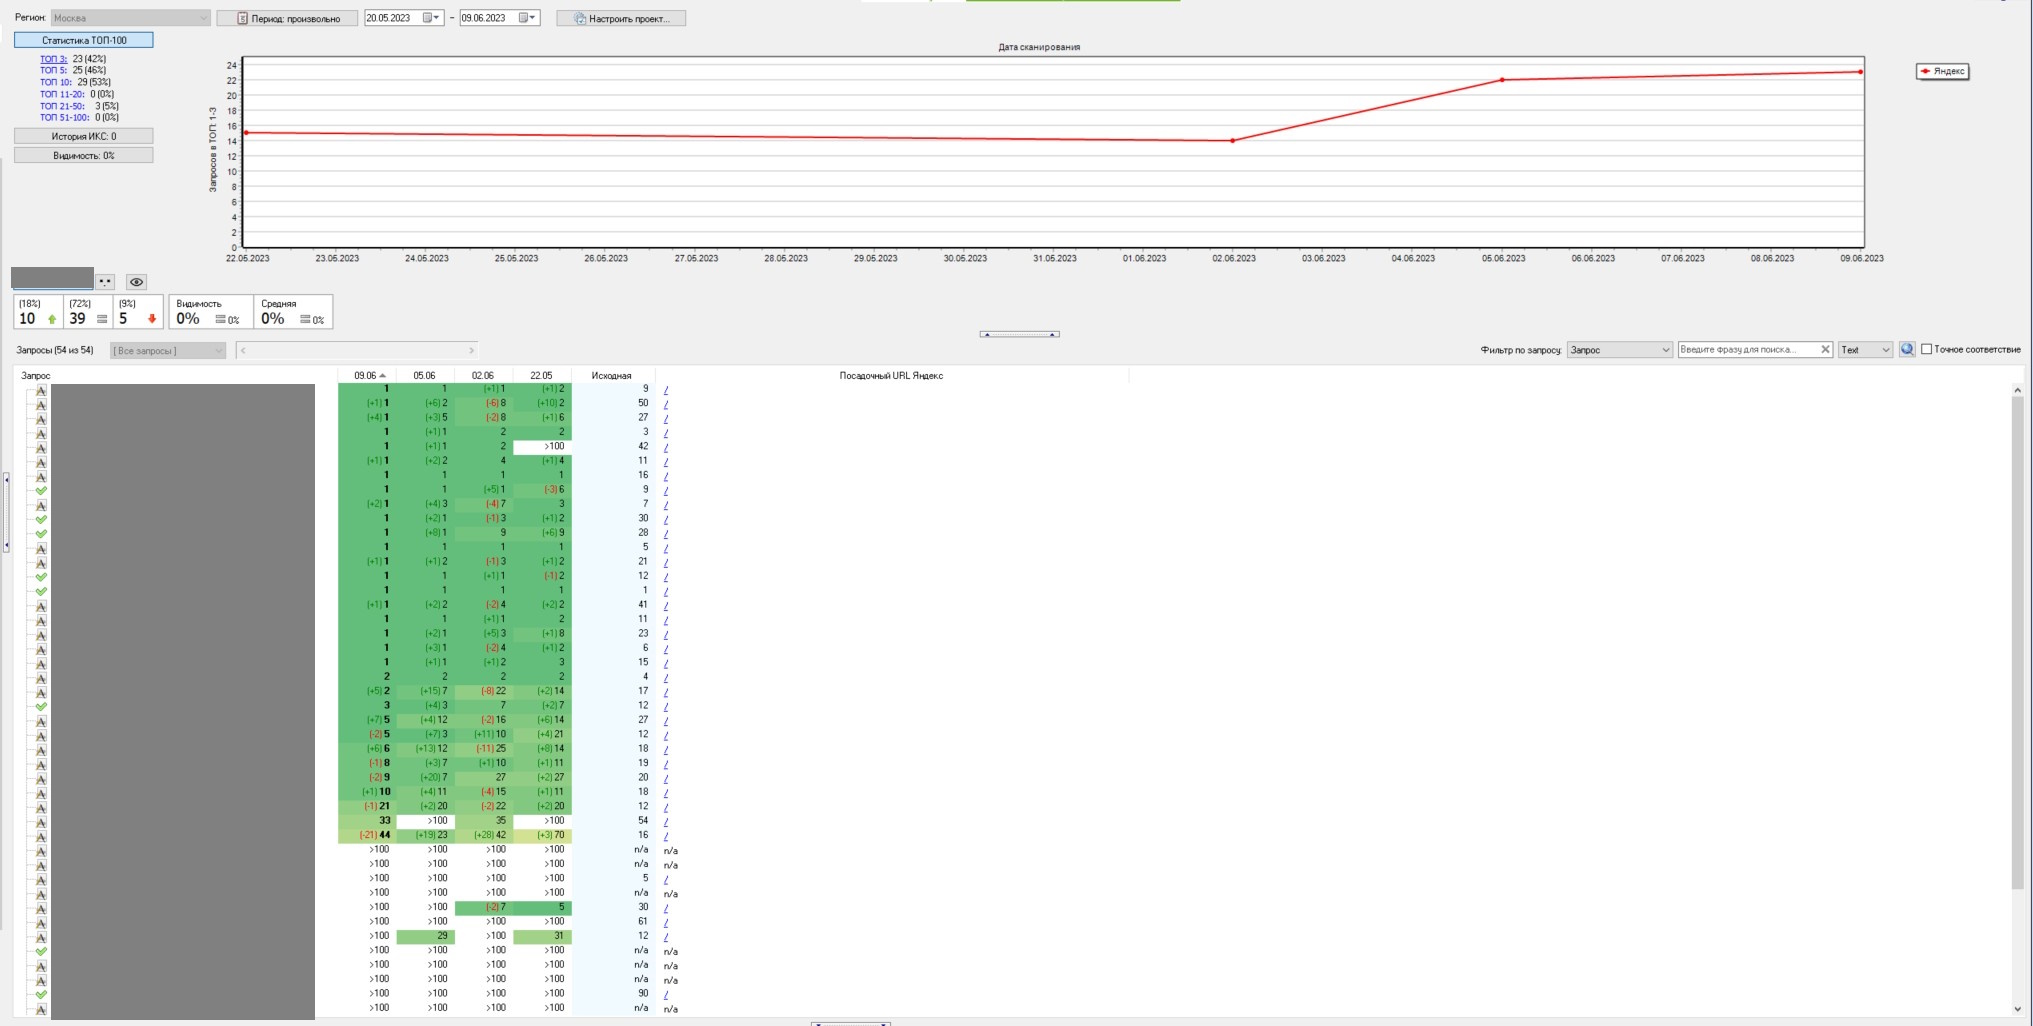Screen dimensions: 2033x1026
Task: Open the 'Text' search mode dropdown
Action: 1865,350
